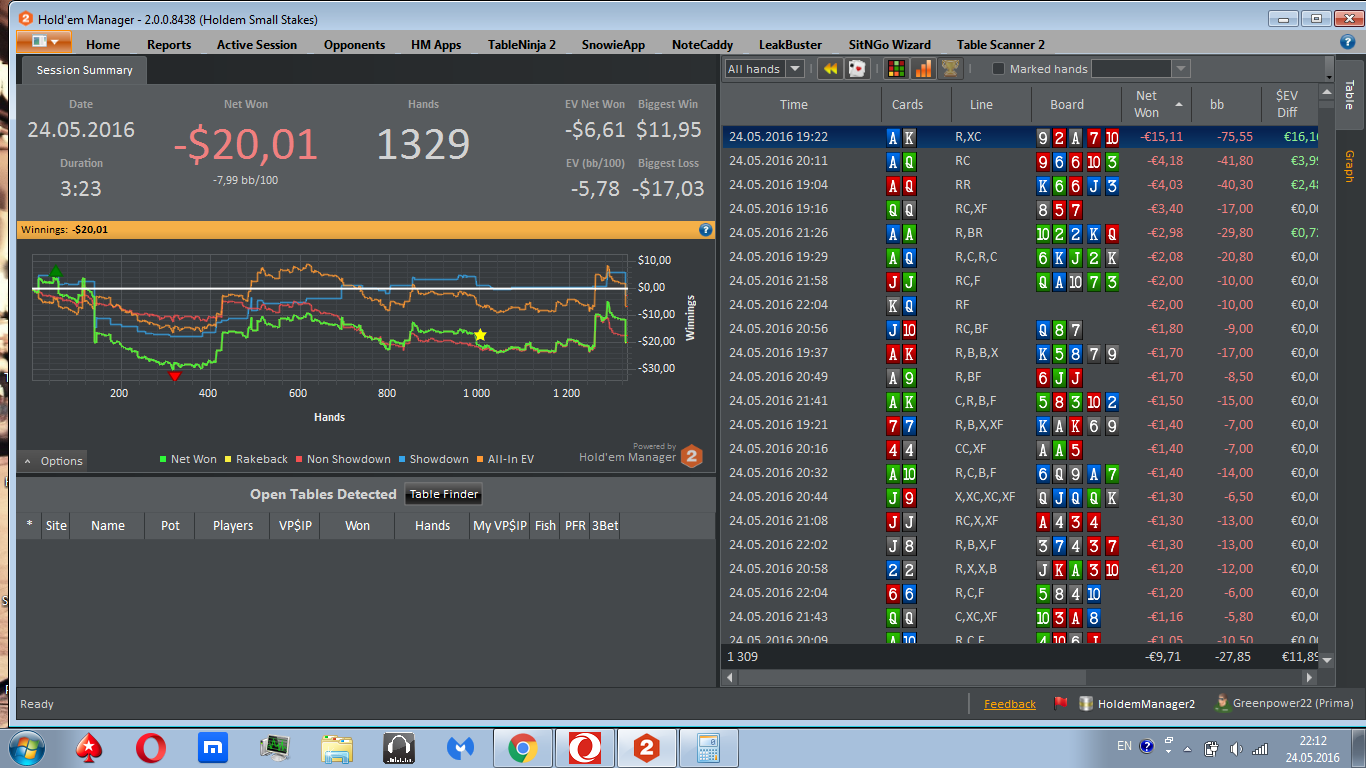
Task: Click the VP$IP column header in tables list
Action: [295, 525]
